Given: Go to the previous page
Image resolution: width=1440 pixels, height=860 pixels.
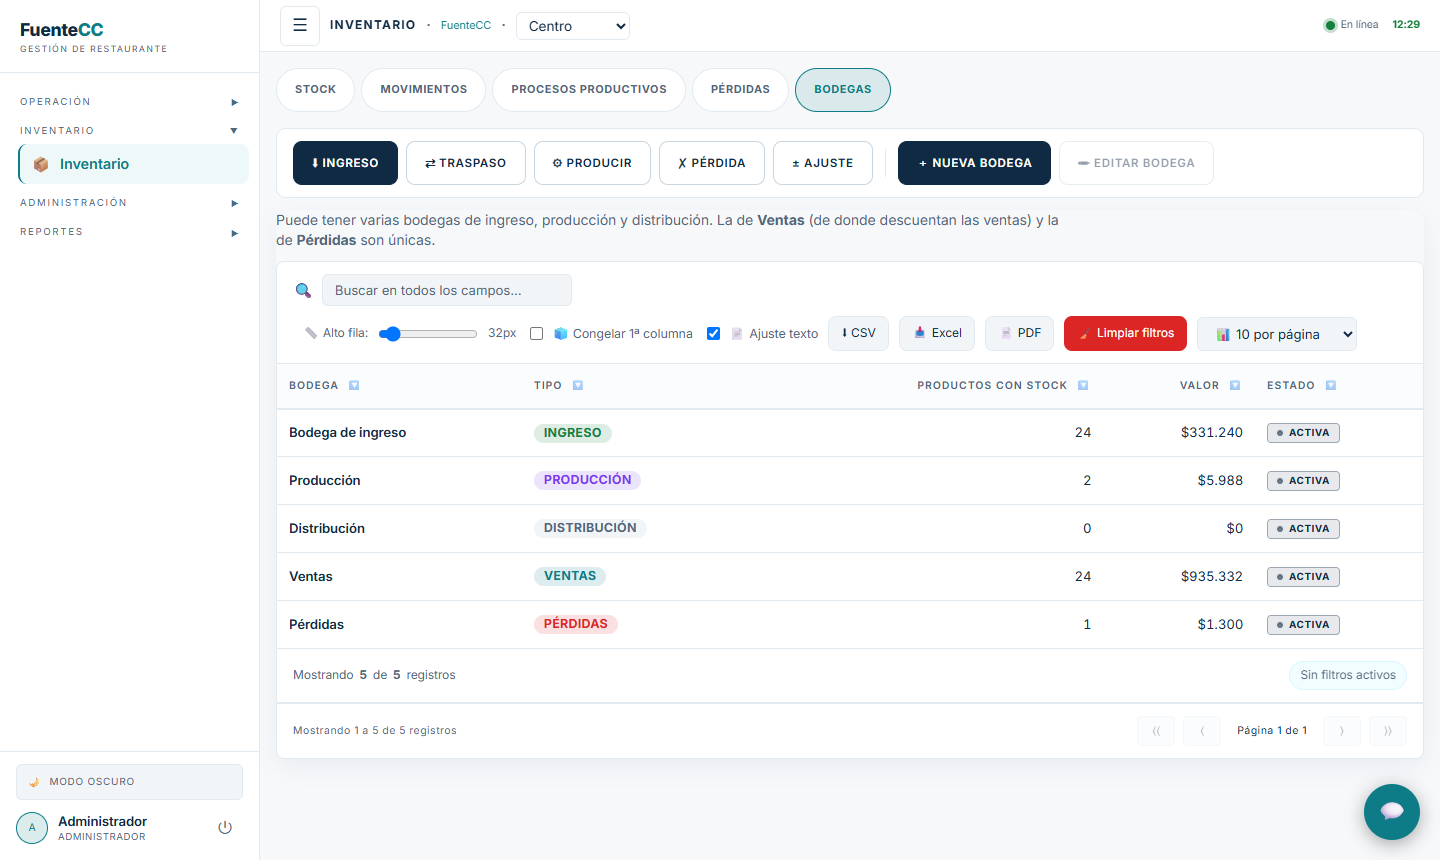Looking at the screenshot, I should click(1202, 731).
